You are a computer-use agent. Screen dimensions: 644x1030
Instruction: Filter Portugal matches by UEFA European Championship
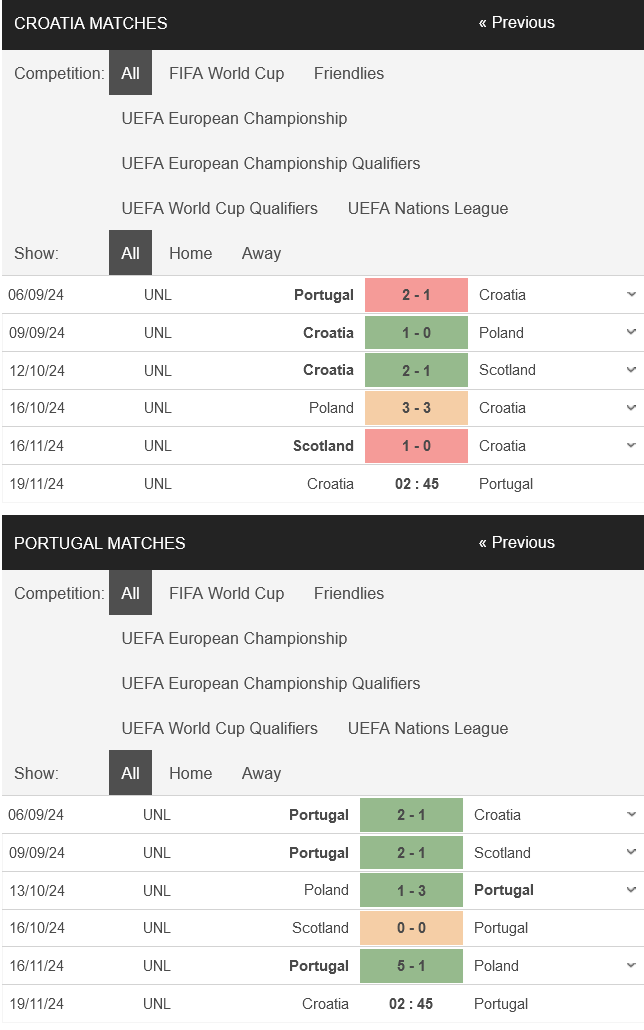(235, 638)
